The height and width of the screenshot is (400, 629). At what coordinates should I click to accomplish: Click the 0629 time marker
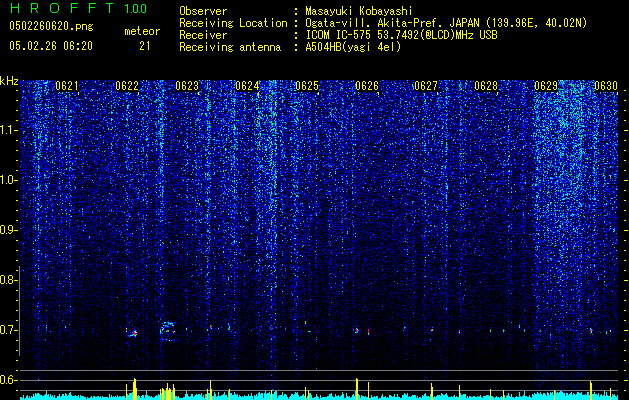pyautogui.click(x=546, y=86)
